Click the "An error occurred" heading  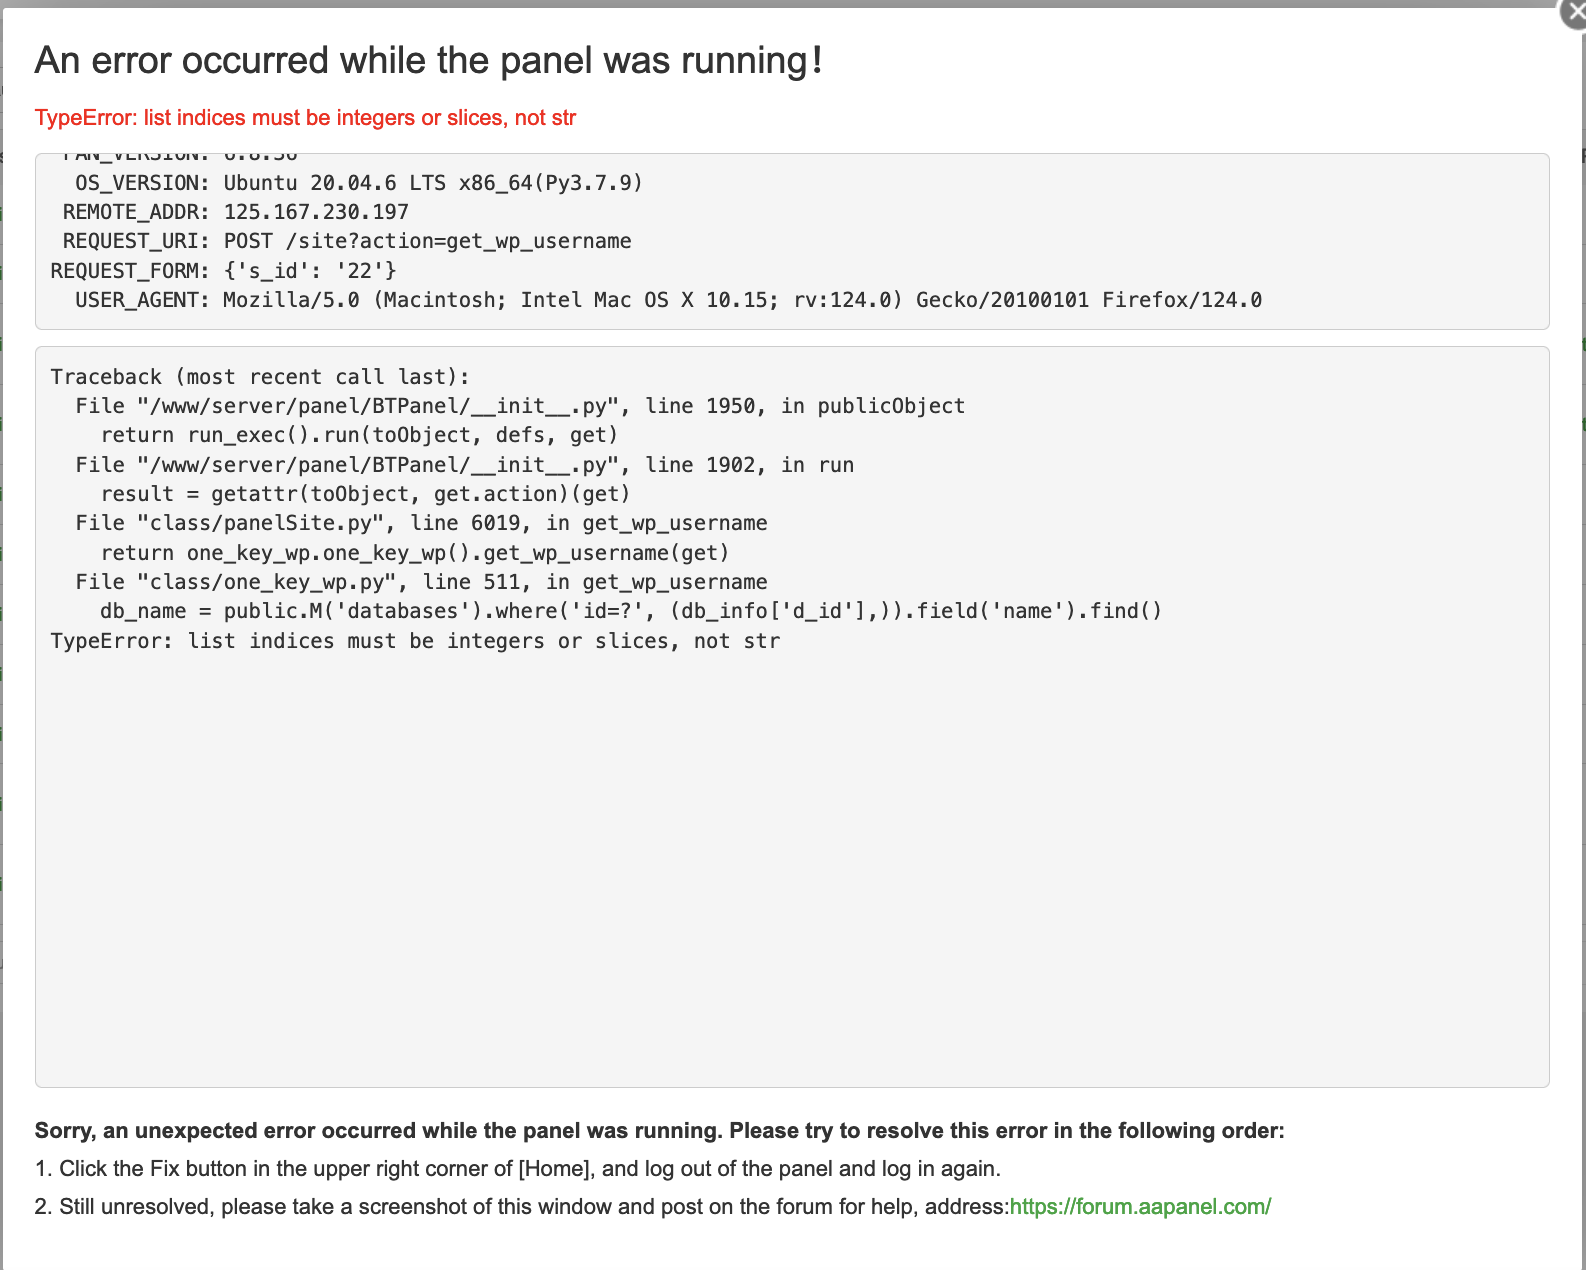click(428, 61)
